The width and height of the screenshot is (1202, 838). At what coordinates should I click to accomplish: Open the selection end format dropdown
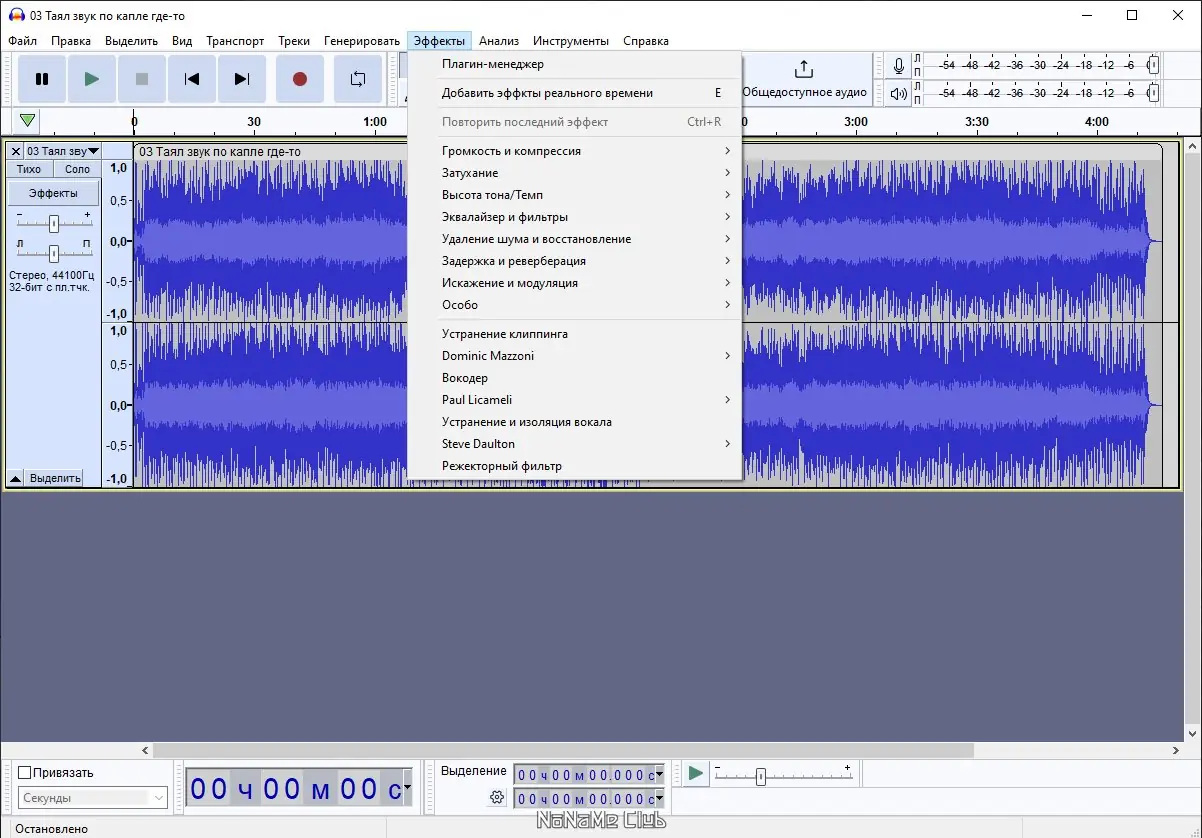(x=660, y=799)
